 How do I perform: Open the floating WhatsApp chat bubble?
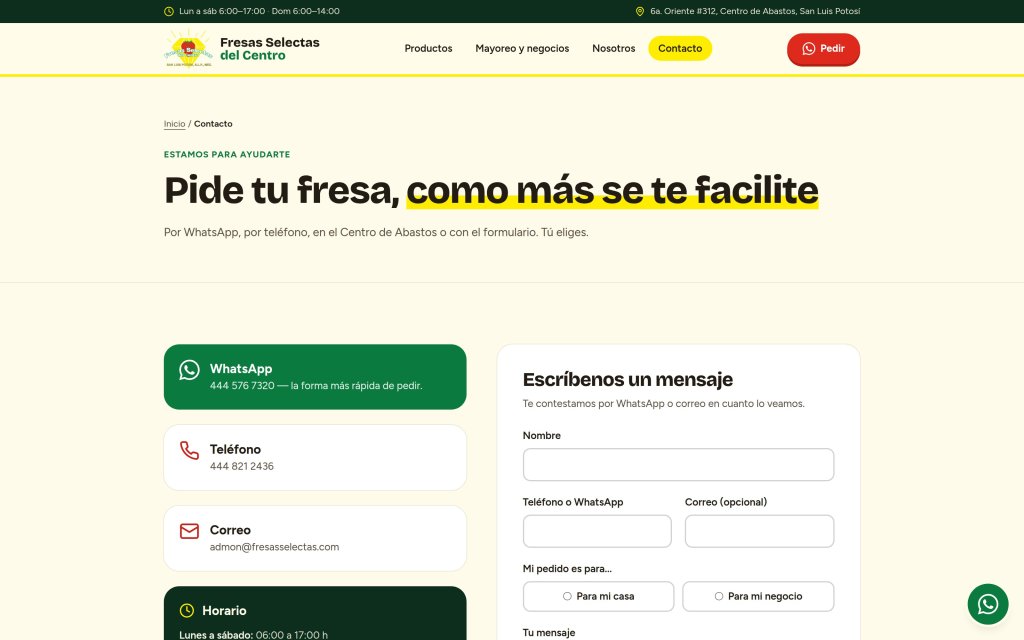pos(987,604)
